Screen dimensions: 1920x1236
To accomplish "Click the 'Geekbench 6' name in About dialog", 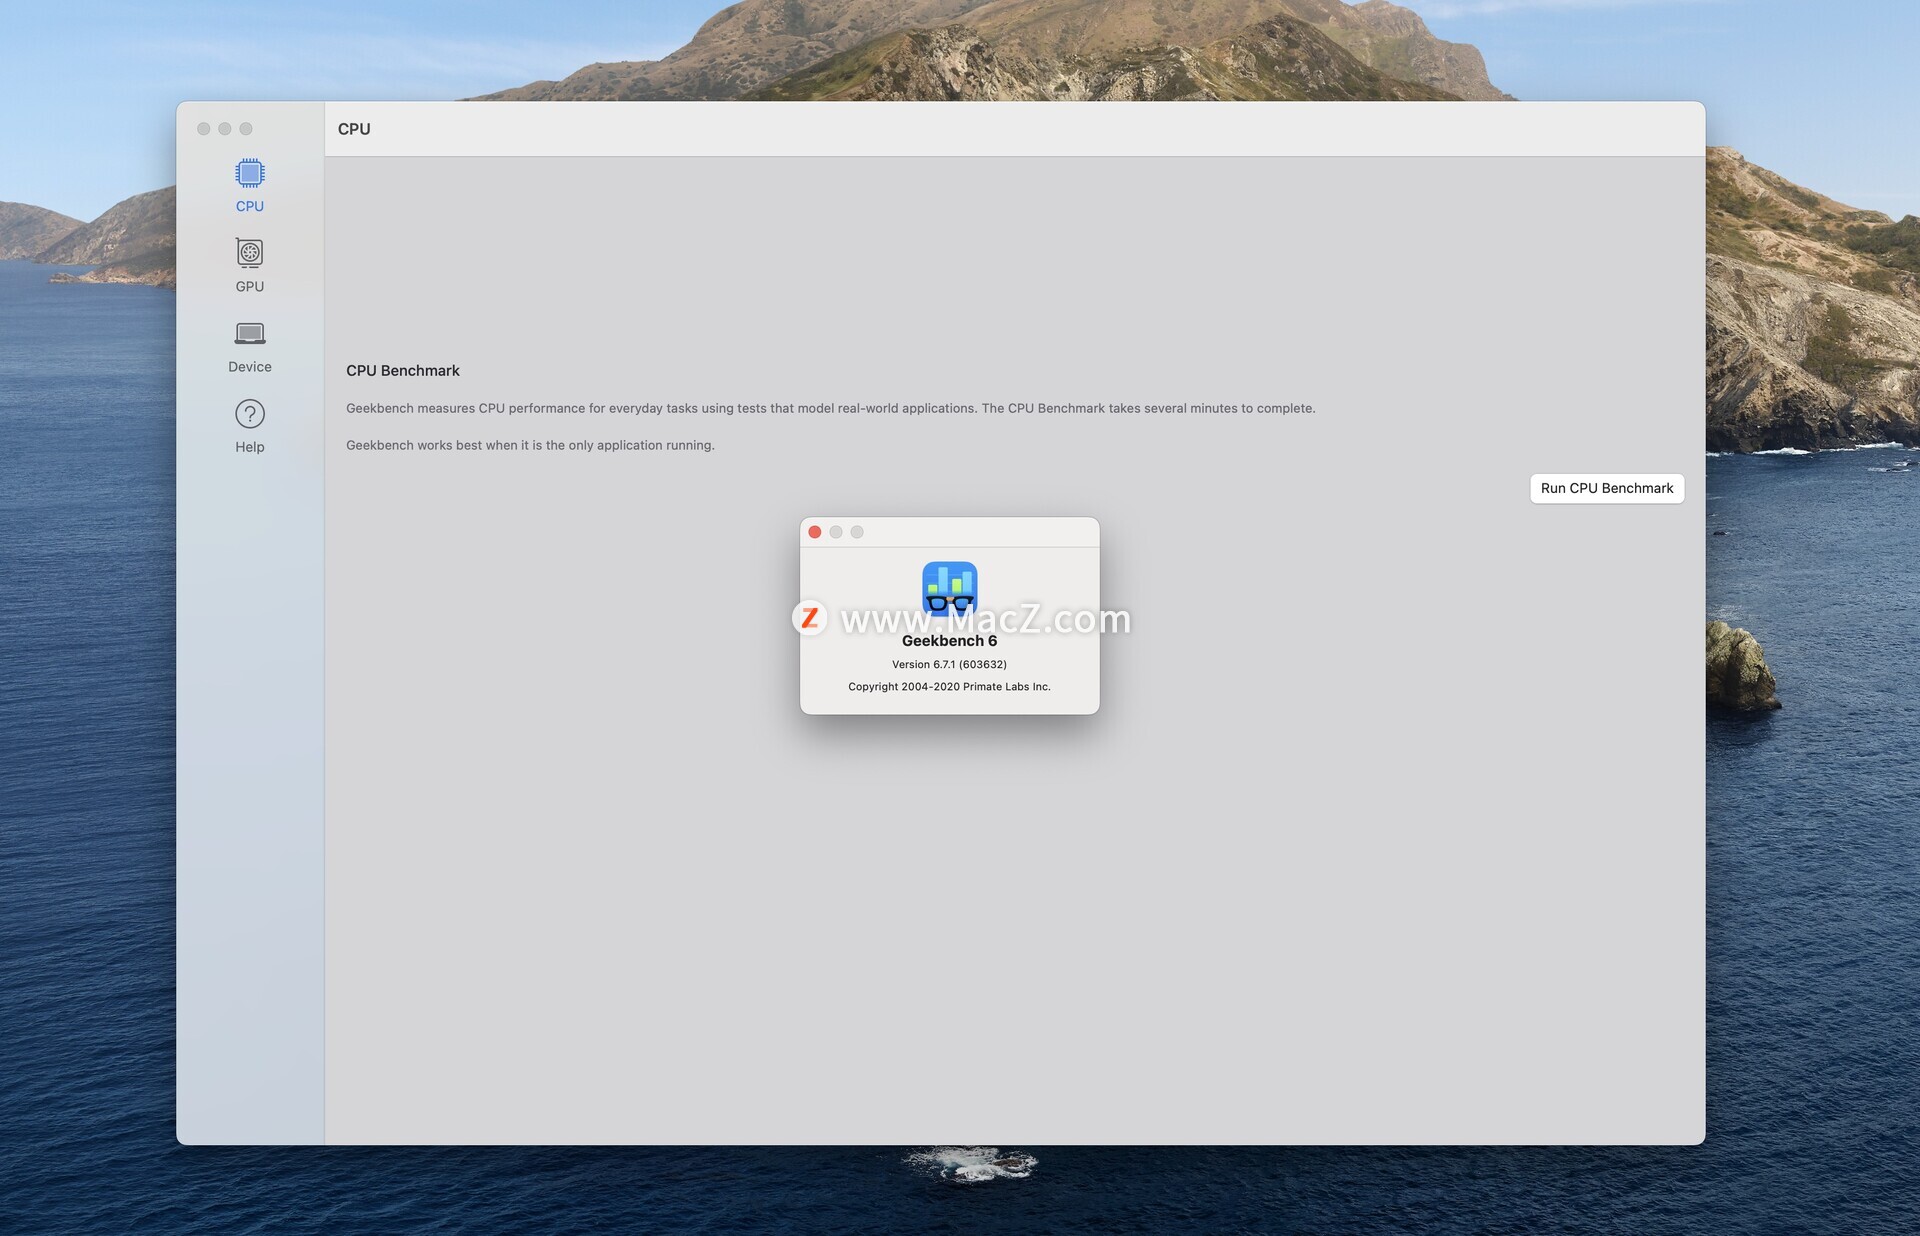I will click(949, 641).
